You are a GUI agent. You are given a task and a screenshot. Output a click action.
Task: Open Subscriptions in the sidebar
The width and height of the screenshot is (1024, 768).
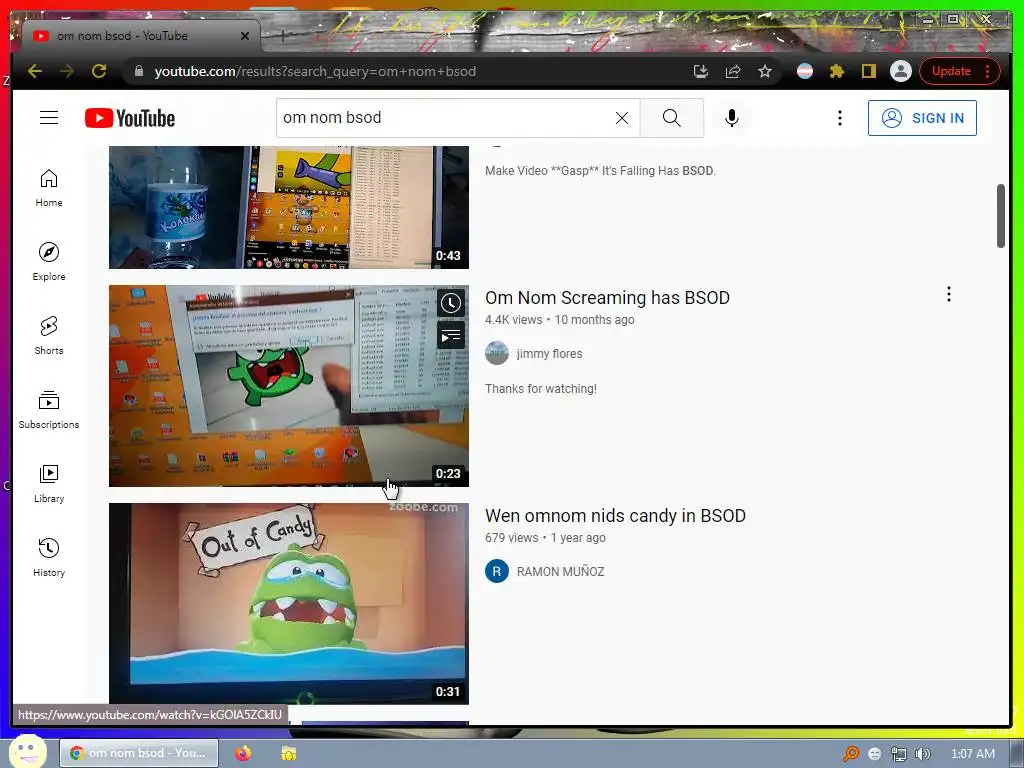pos(49,409)
